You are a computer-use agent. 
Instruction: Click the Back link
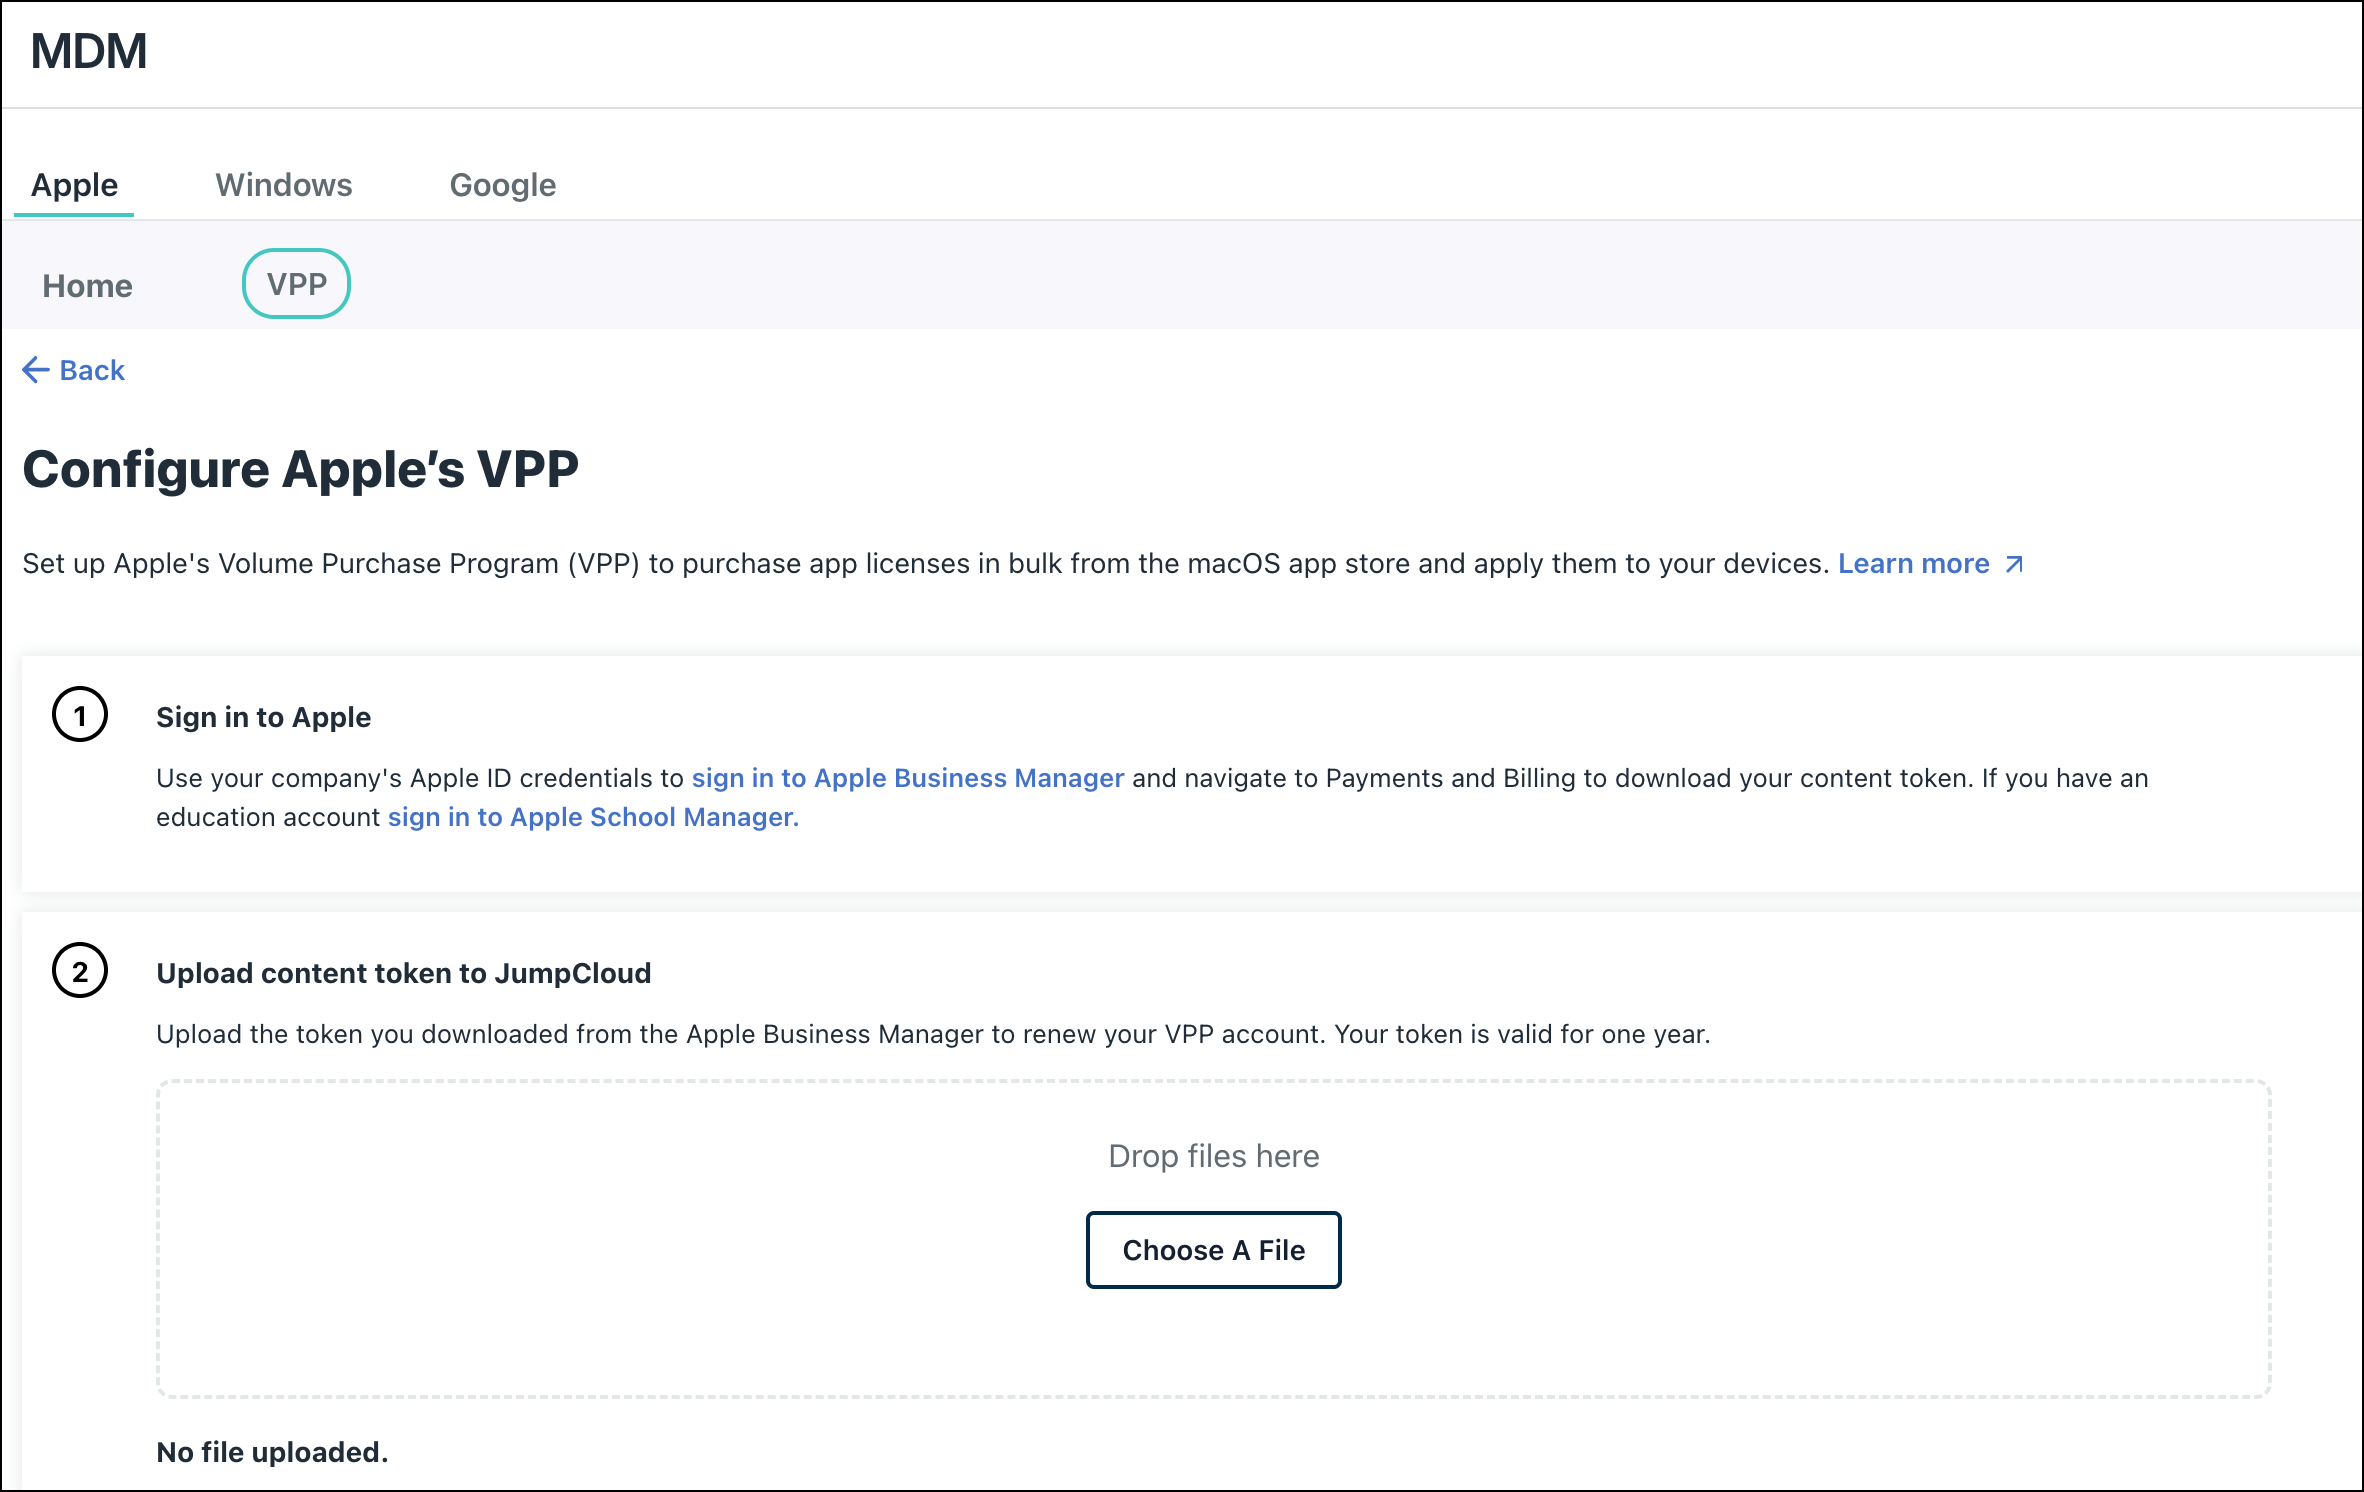click(x=92, y=370)
